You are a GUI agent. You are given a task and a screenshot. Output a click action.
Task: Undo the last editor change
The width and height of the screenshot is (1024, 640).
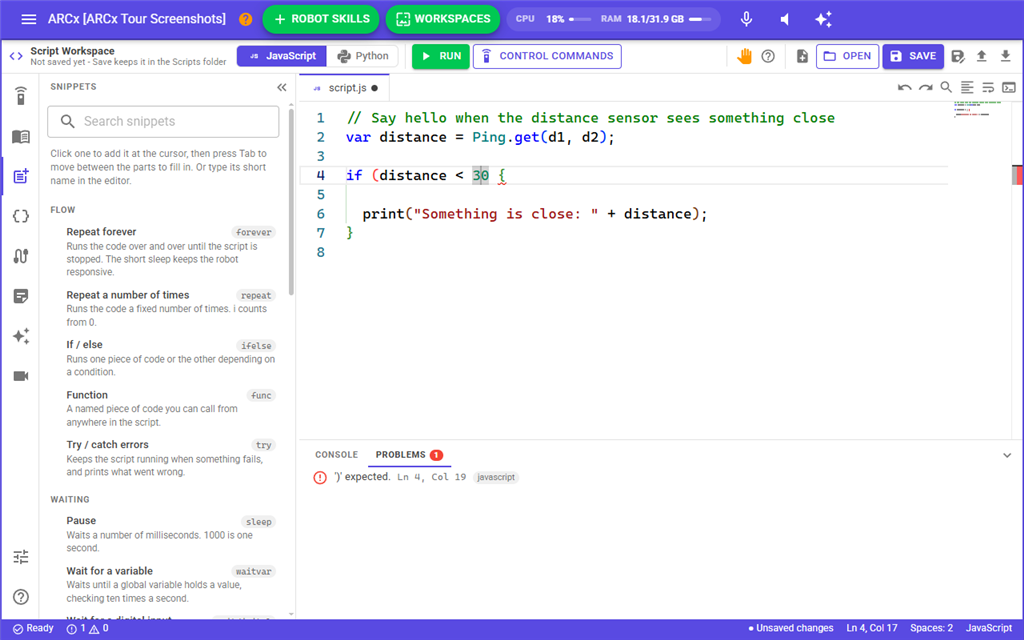[904, 88]
